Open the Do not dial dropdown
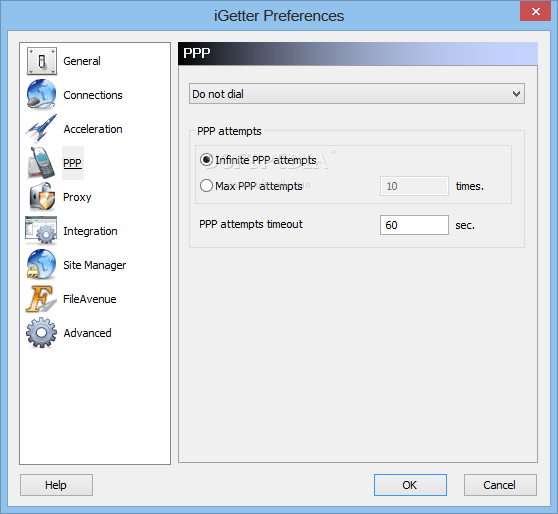The height and width of the screenshot is (514, 558). tap(357, 94)
